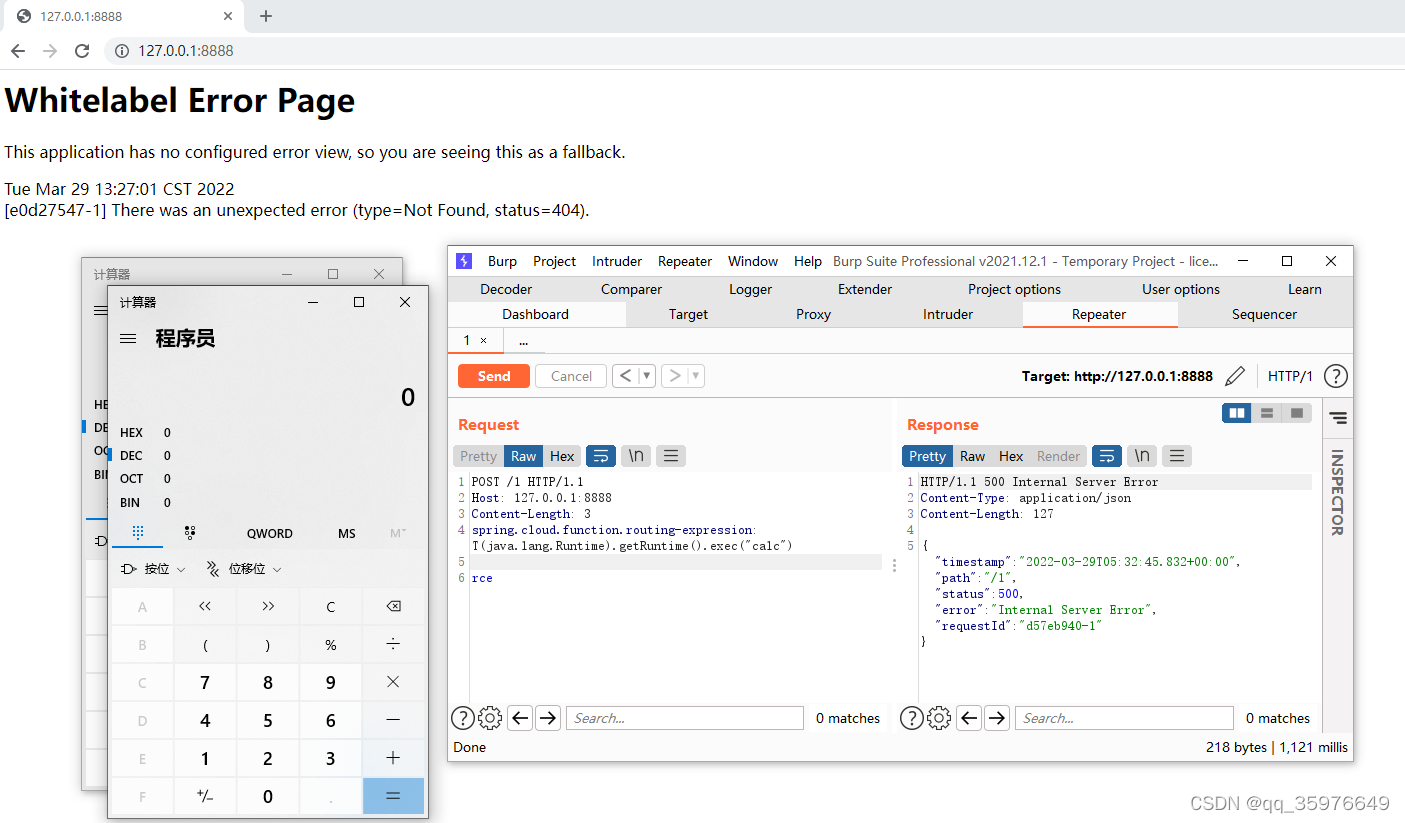
Task: Open calculator hamburger navigation menu
Action: point(128,338)
